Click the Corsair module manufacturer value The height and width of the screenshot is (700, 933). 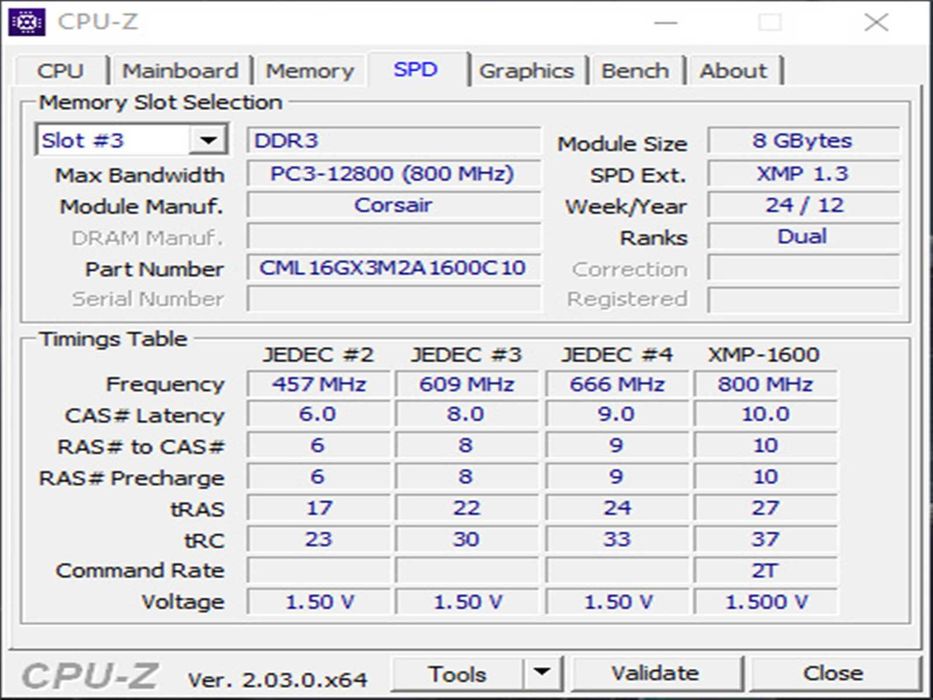[393, 205]
